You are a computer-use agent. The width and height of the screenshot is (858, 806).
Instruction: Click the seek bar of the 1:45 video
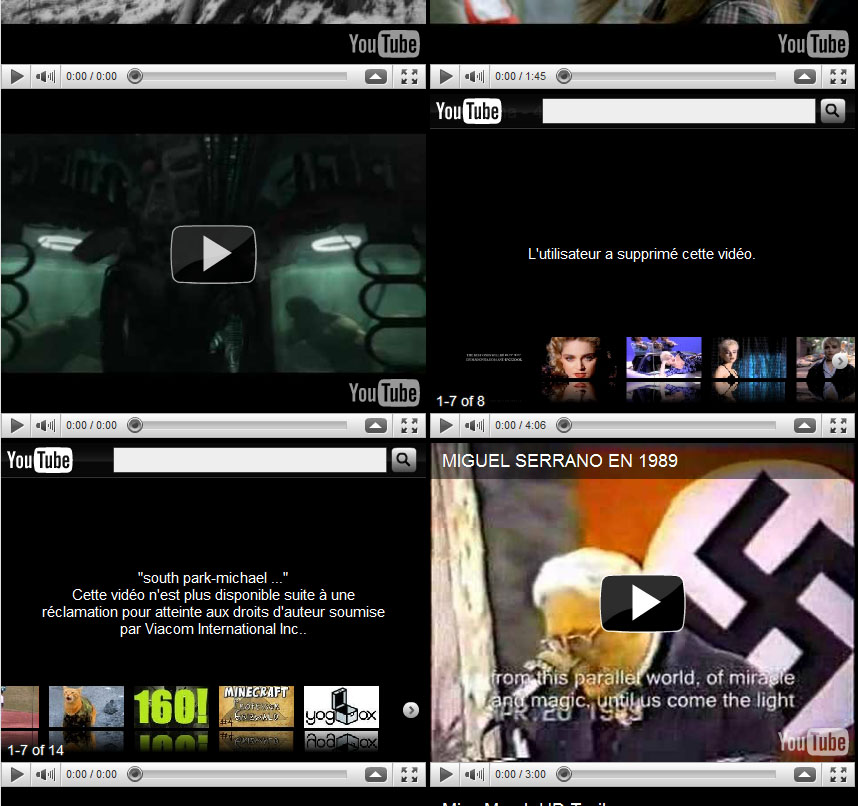click(x=670, y=76)
